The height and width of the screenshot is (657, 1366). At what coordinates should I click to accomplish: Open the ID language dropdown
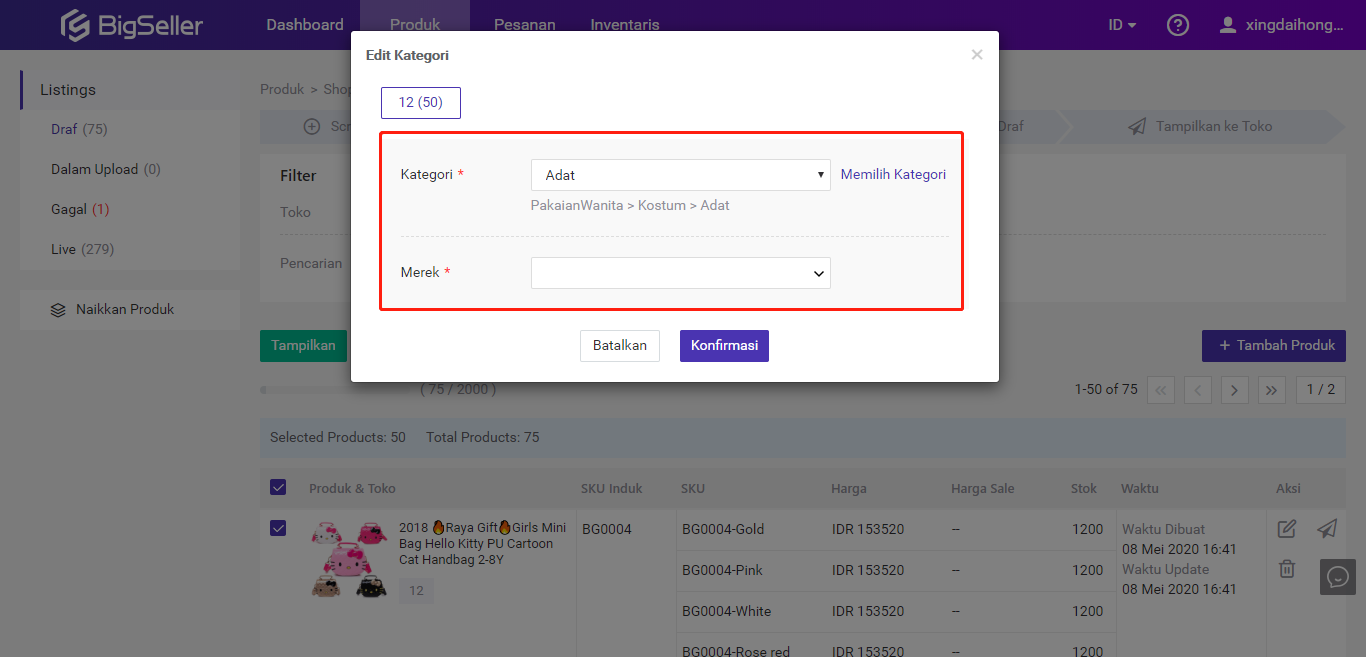tap(1122, 25)
